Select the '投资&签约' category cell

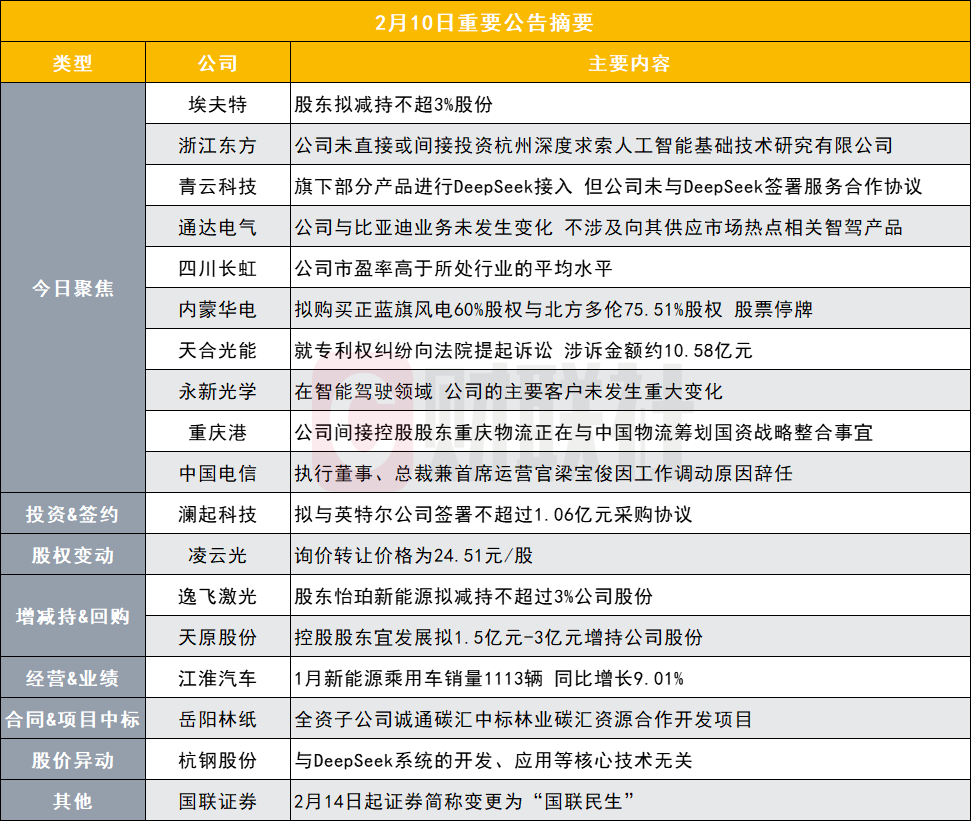coord(72,514)
